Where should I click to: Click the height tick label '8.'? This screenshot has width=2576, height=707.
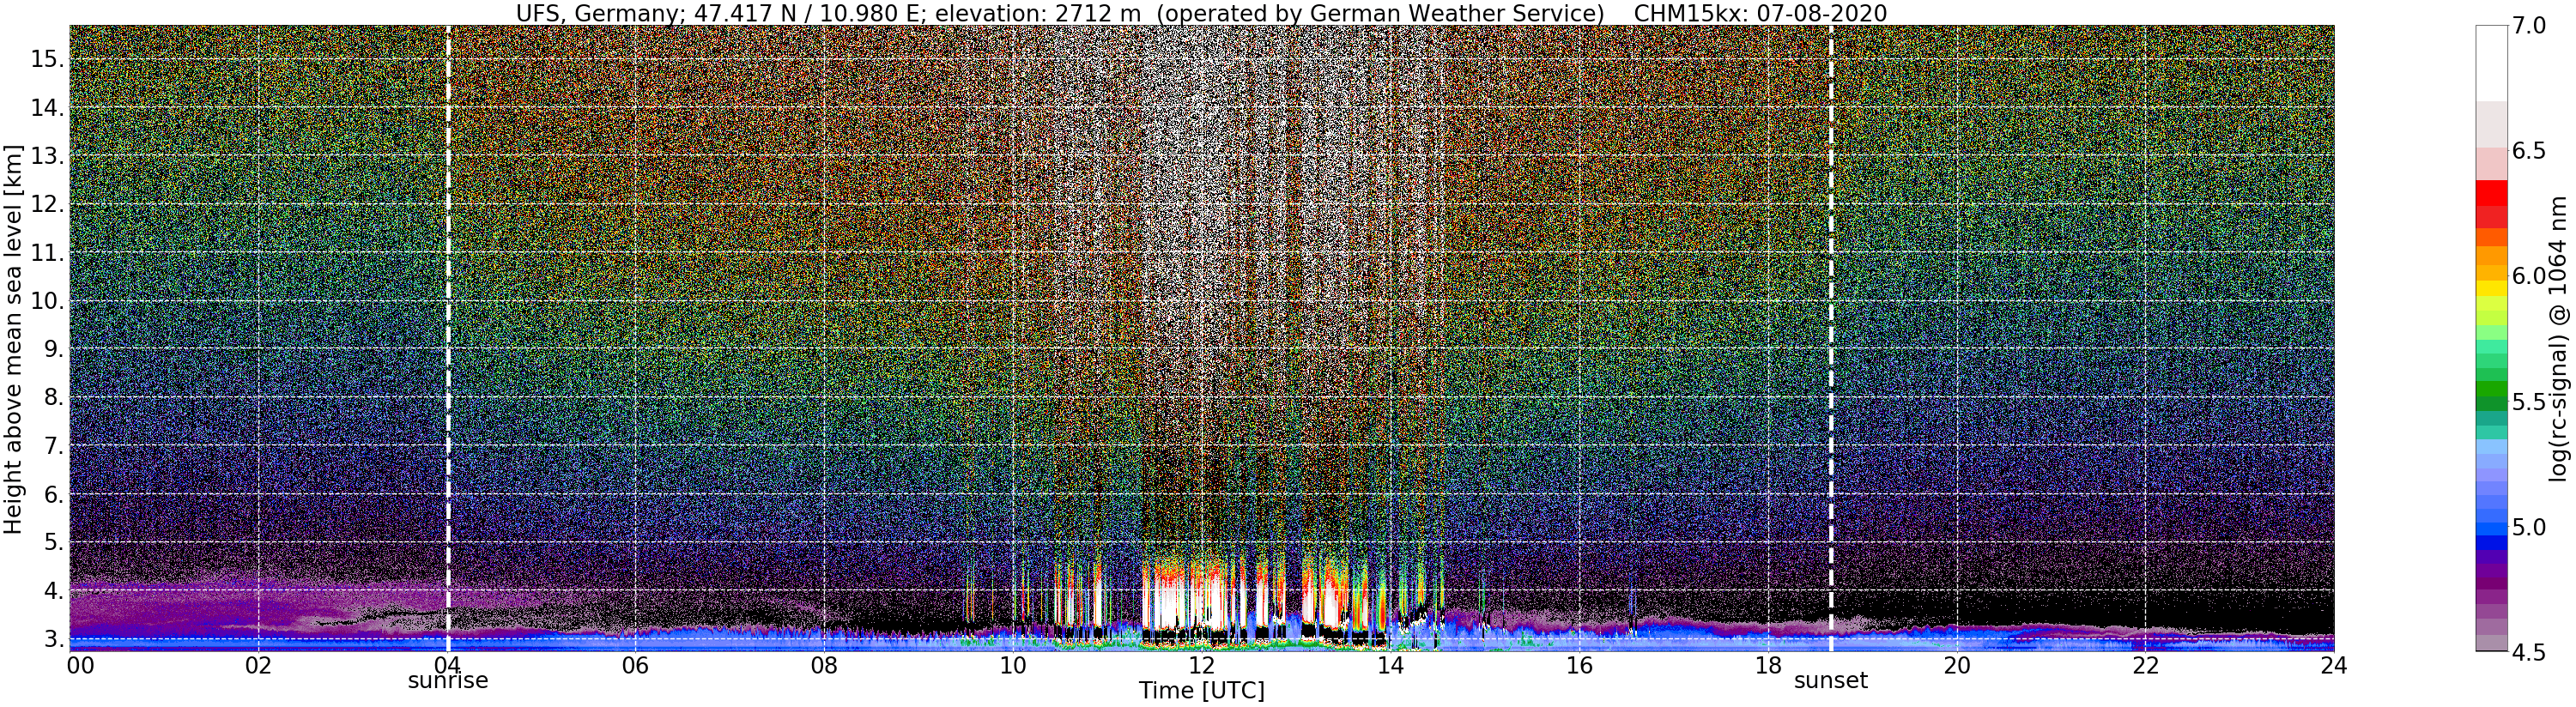(x=52, y=398)
